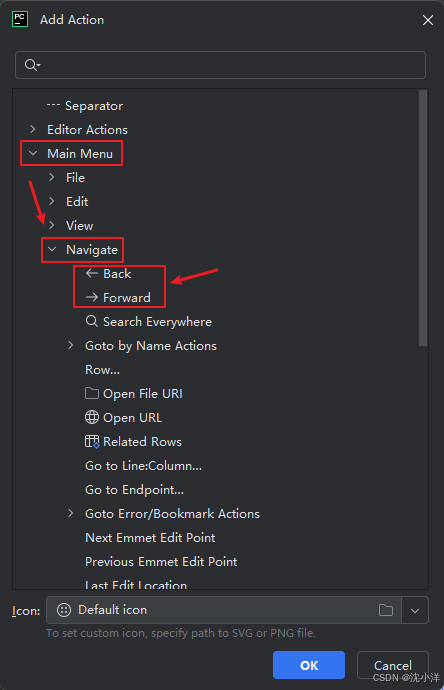Pick the Open File URI folder icon

(x=92, y=393)
